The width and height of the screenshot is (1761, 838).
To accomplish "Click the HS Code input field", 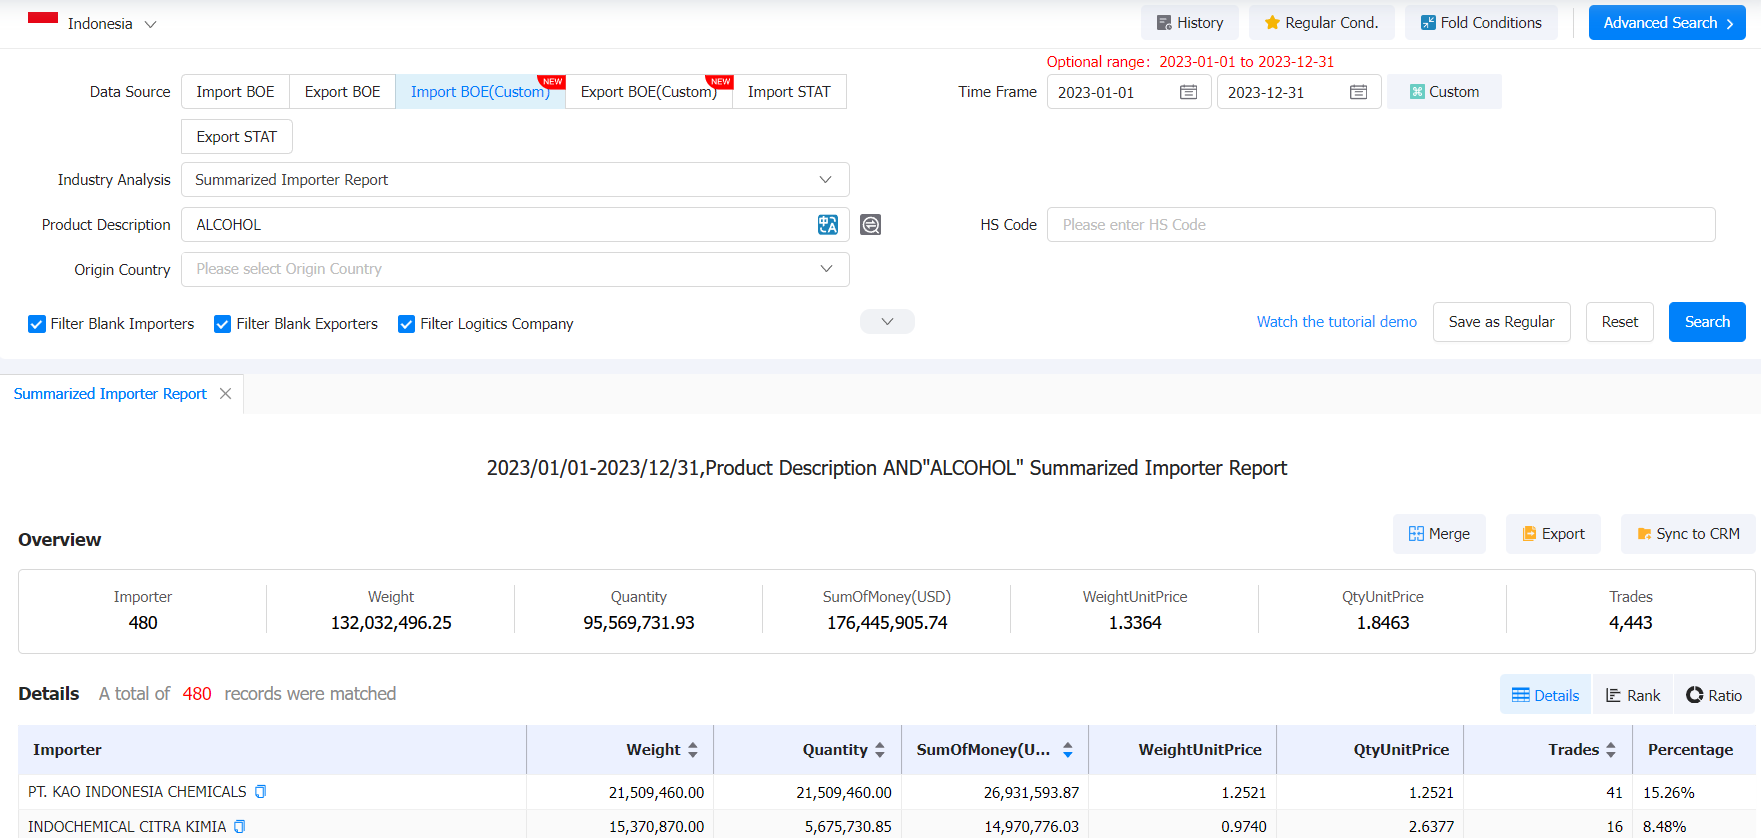I will coord(1380,225).
